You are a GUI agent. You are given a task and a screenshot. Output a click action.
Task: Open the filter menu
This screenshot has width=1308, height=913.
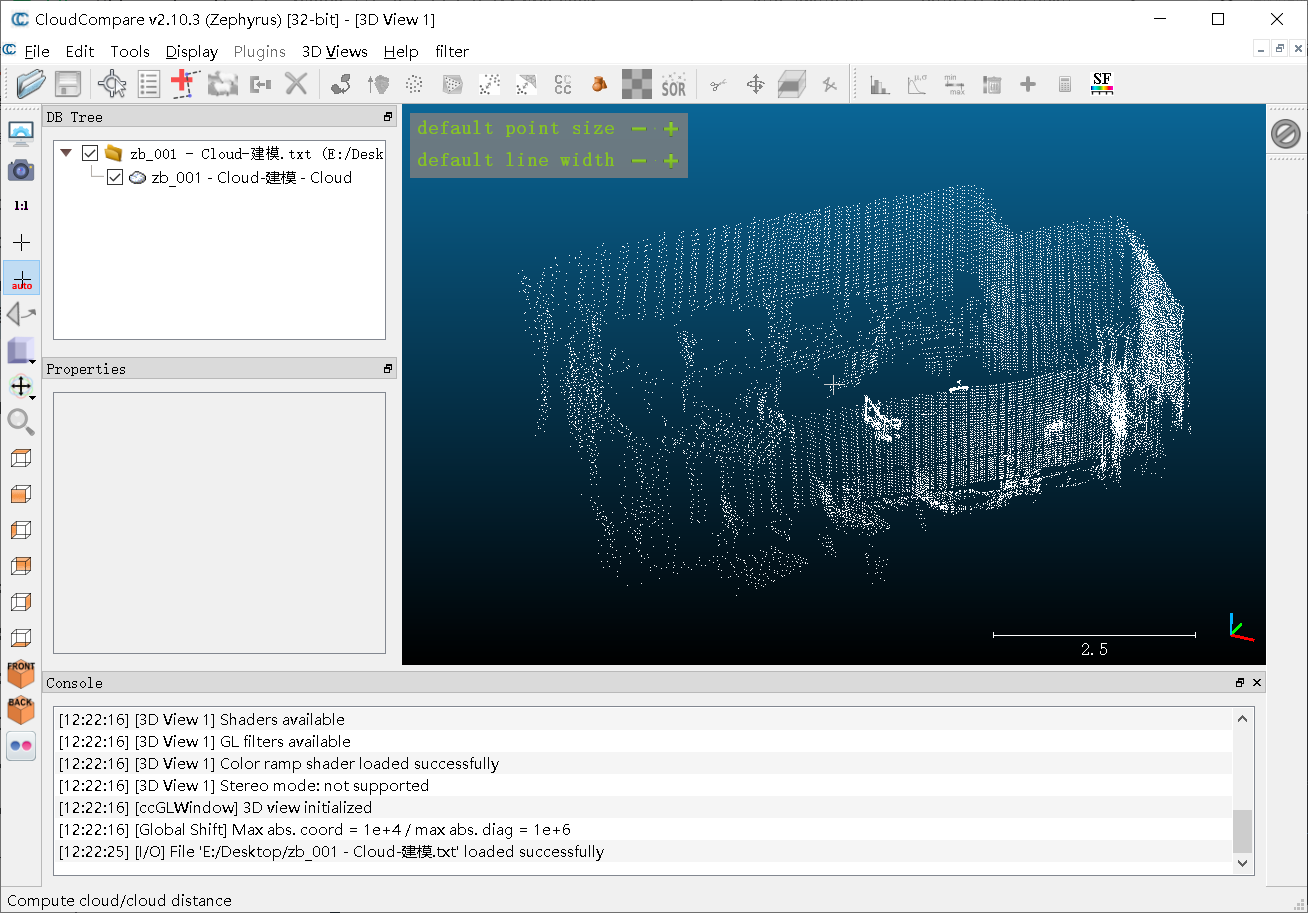452,51
